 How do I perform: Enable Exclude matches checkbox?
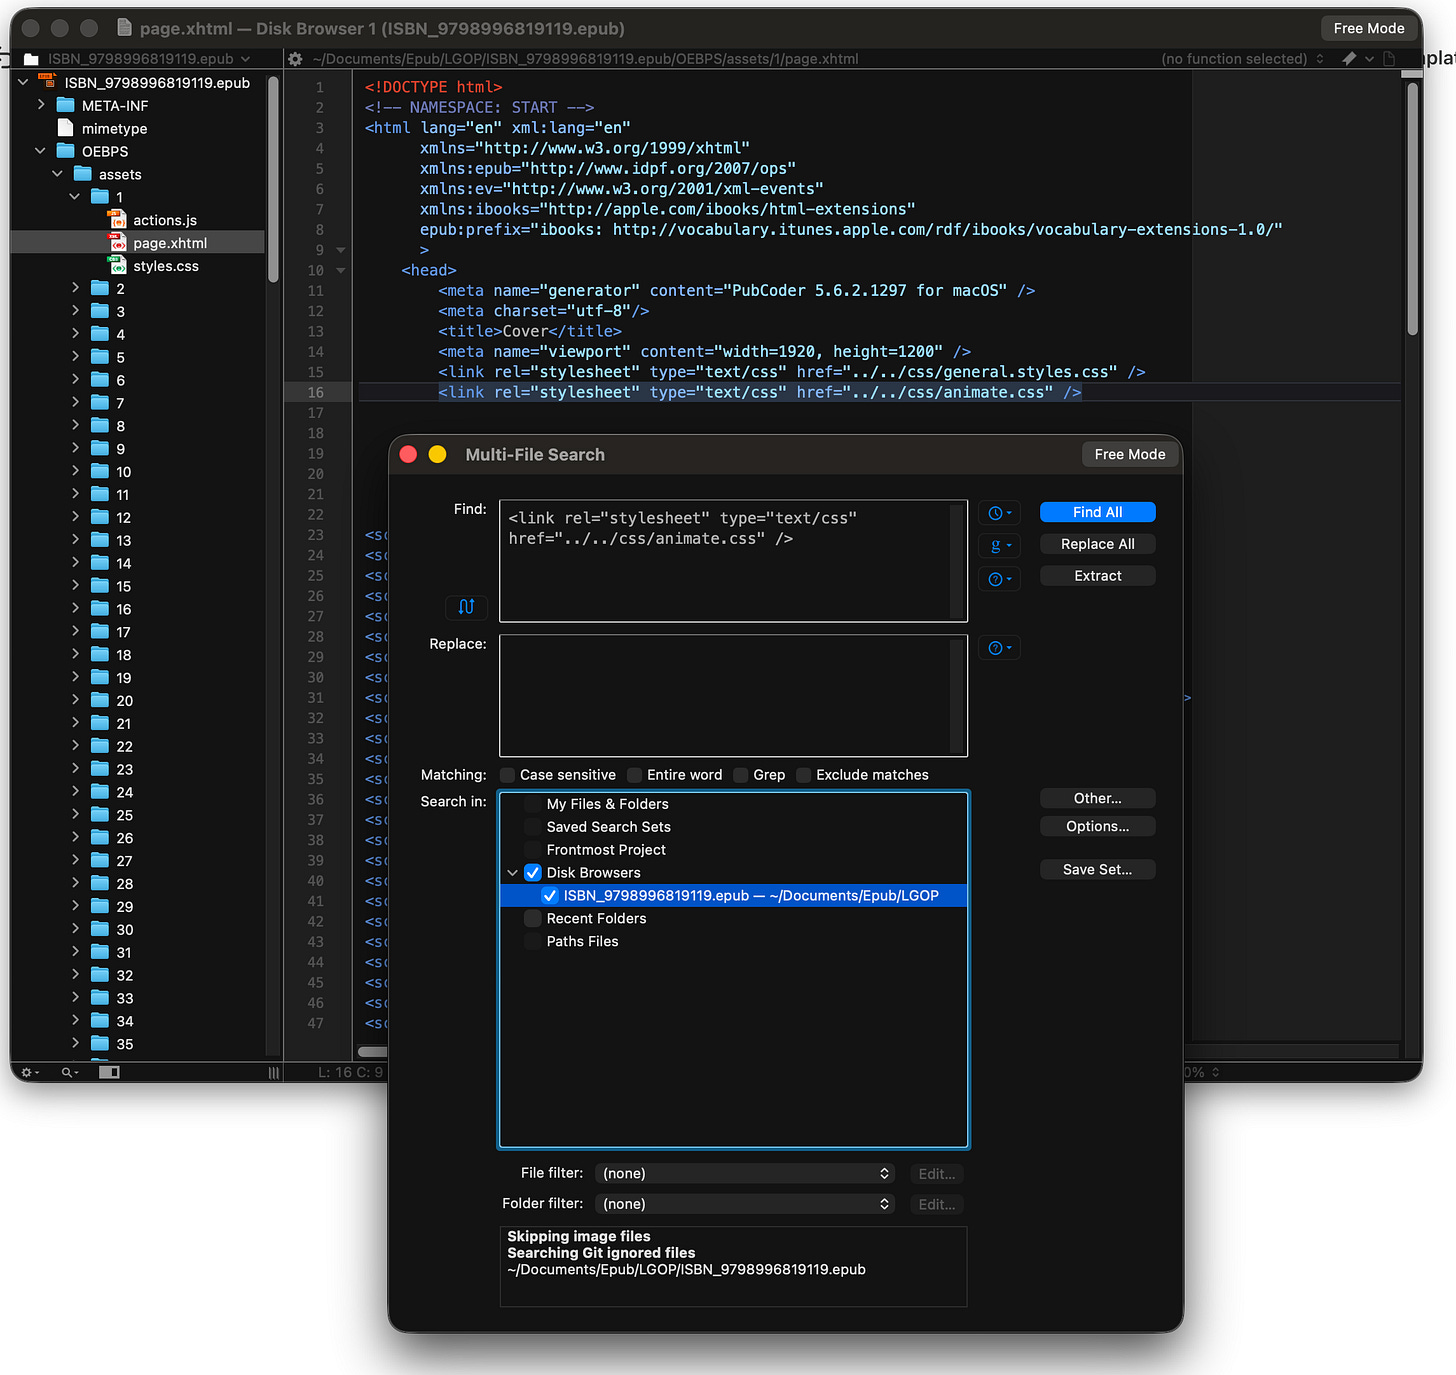(x=804, y=775)
